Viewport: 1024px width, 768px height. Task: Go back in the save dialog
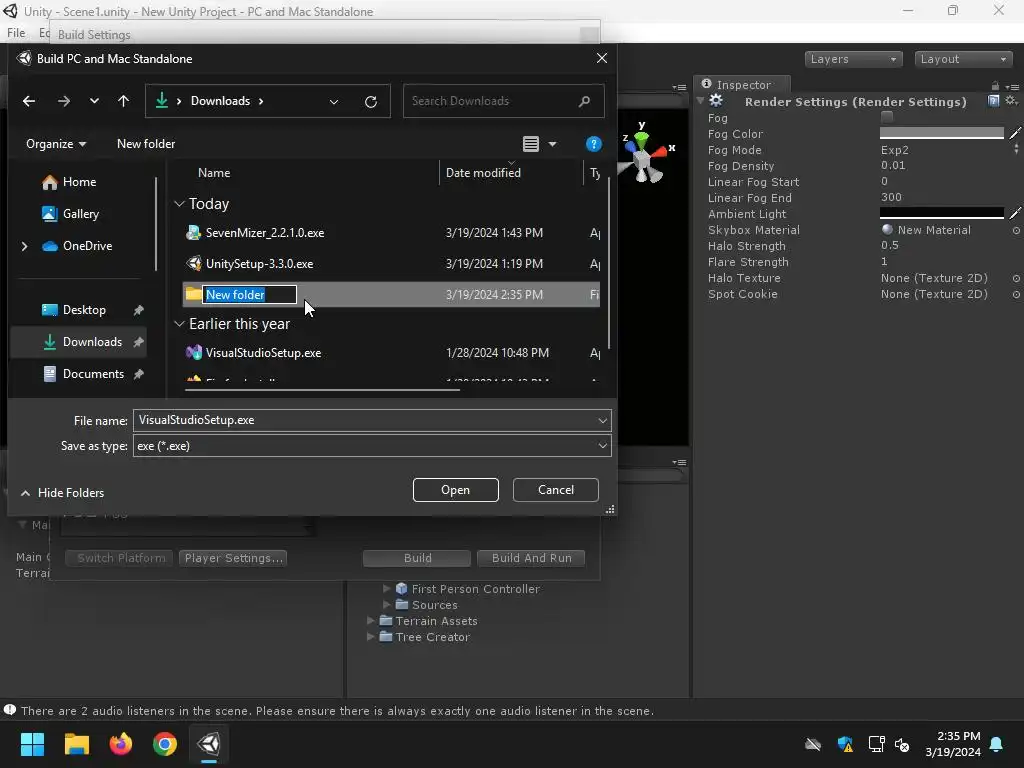click(x=29, y=101)
